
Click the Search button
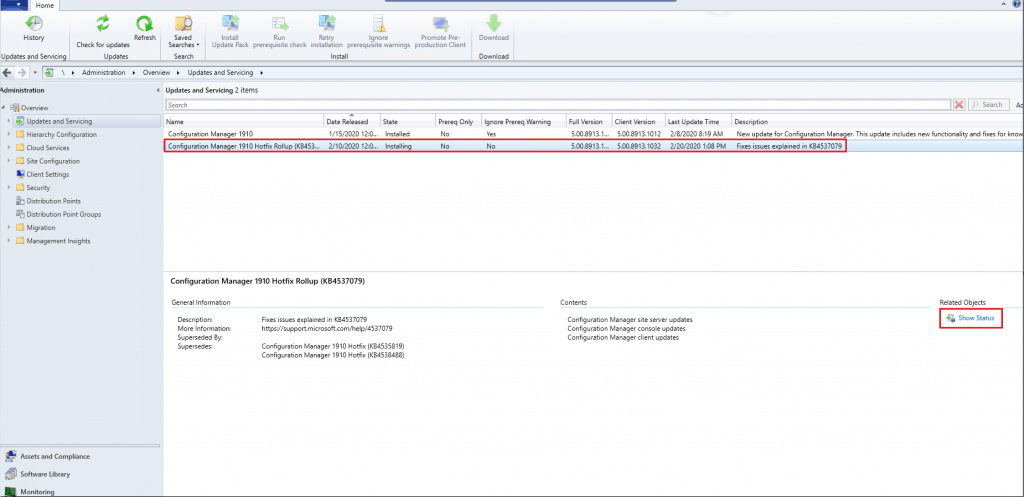(x=987, y=105)
